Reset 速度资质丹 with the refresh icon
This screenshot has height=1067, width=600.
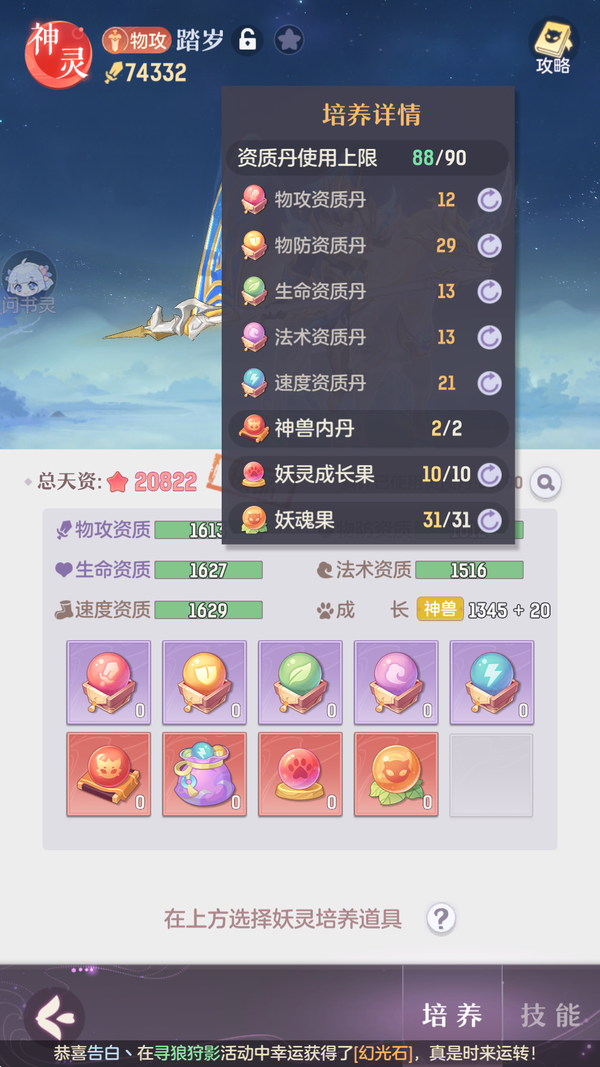[x=489, y=383]
